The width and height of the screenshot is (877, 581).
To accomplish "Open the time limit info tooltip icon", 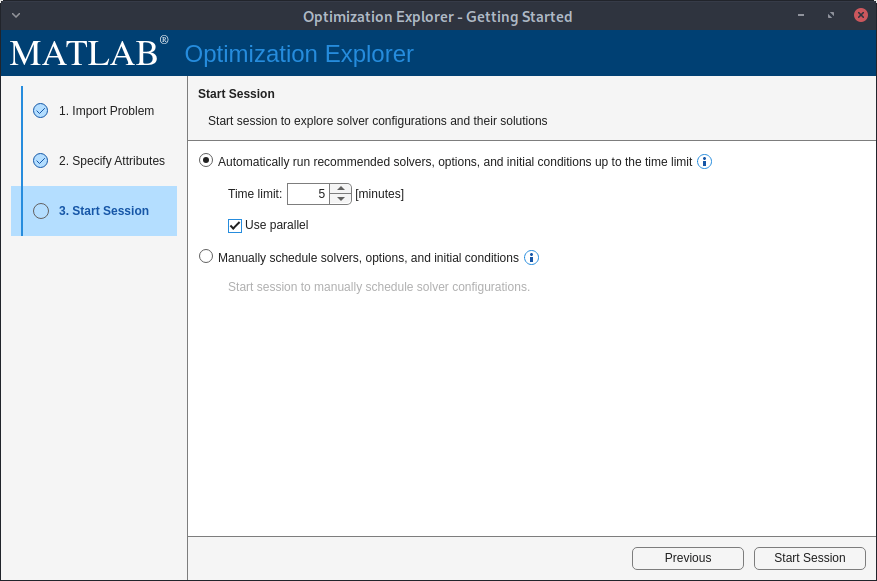I will tap(704, 161).
